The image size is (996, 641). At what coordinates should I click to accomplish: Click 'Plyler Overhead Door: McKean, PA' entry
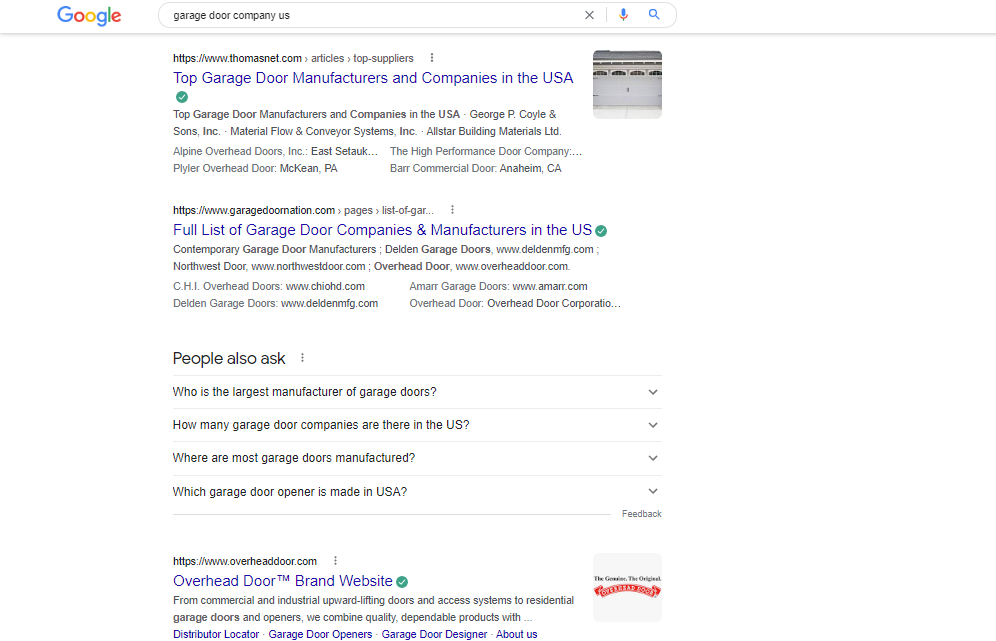coord(255,168)
